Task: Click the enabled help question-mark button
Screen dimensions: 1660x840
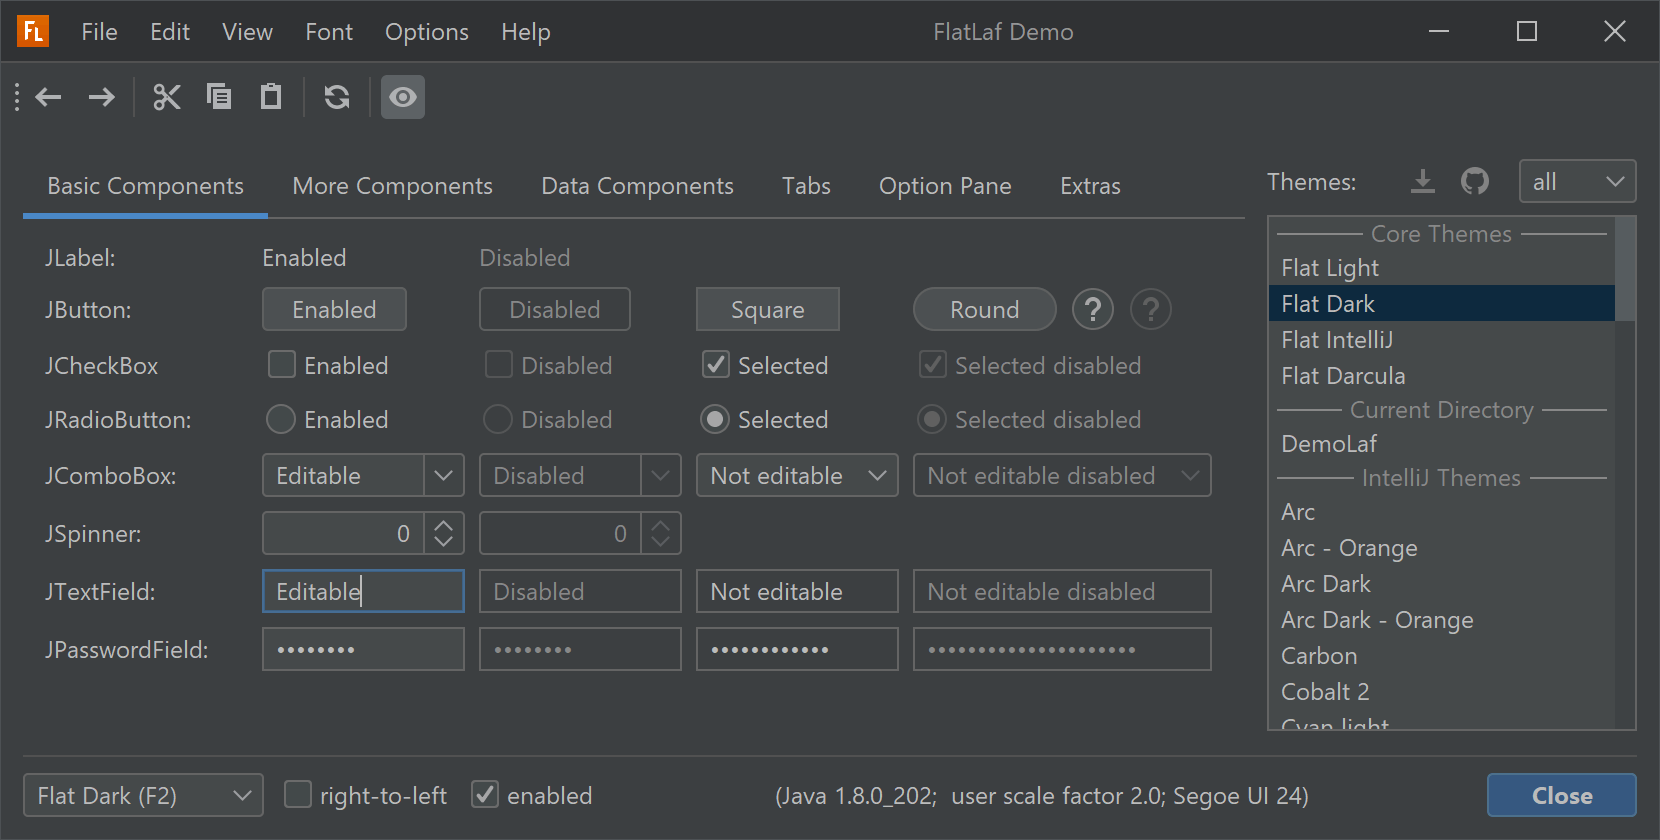Action: pos(1092,310)
